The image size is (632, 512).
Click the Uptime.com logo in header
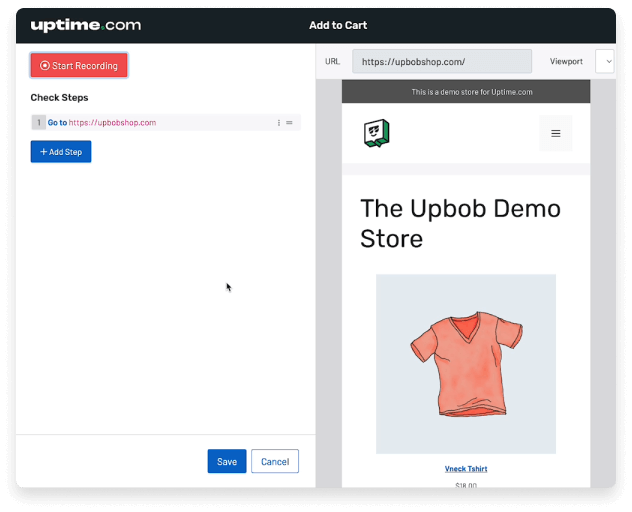(x=85, y=25)
